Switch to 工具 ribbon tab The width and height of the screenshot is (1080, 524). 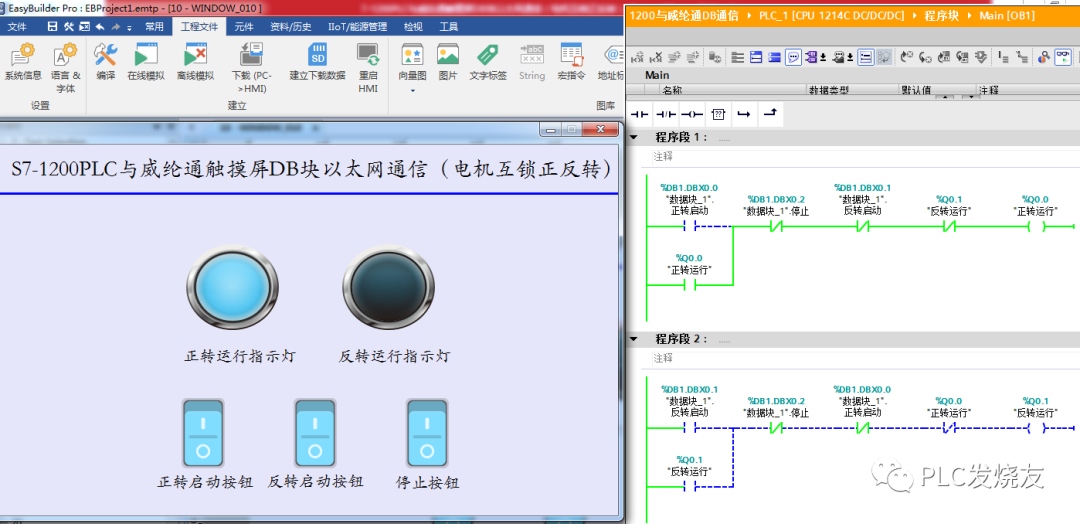tap(449, 27)
